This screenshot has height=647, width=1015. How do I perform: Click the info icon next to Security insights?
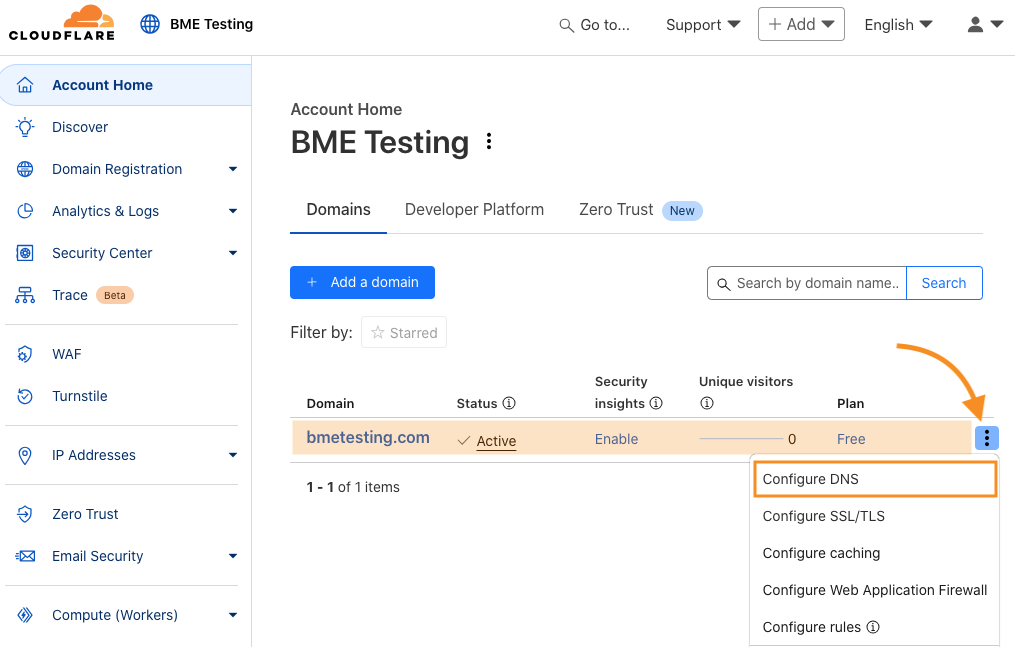[x=656, y=403]
